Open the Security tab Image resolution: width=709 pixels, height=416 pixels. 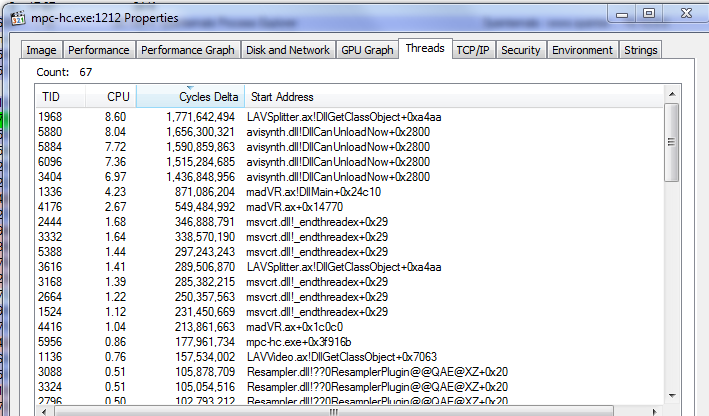[520, 50]
